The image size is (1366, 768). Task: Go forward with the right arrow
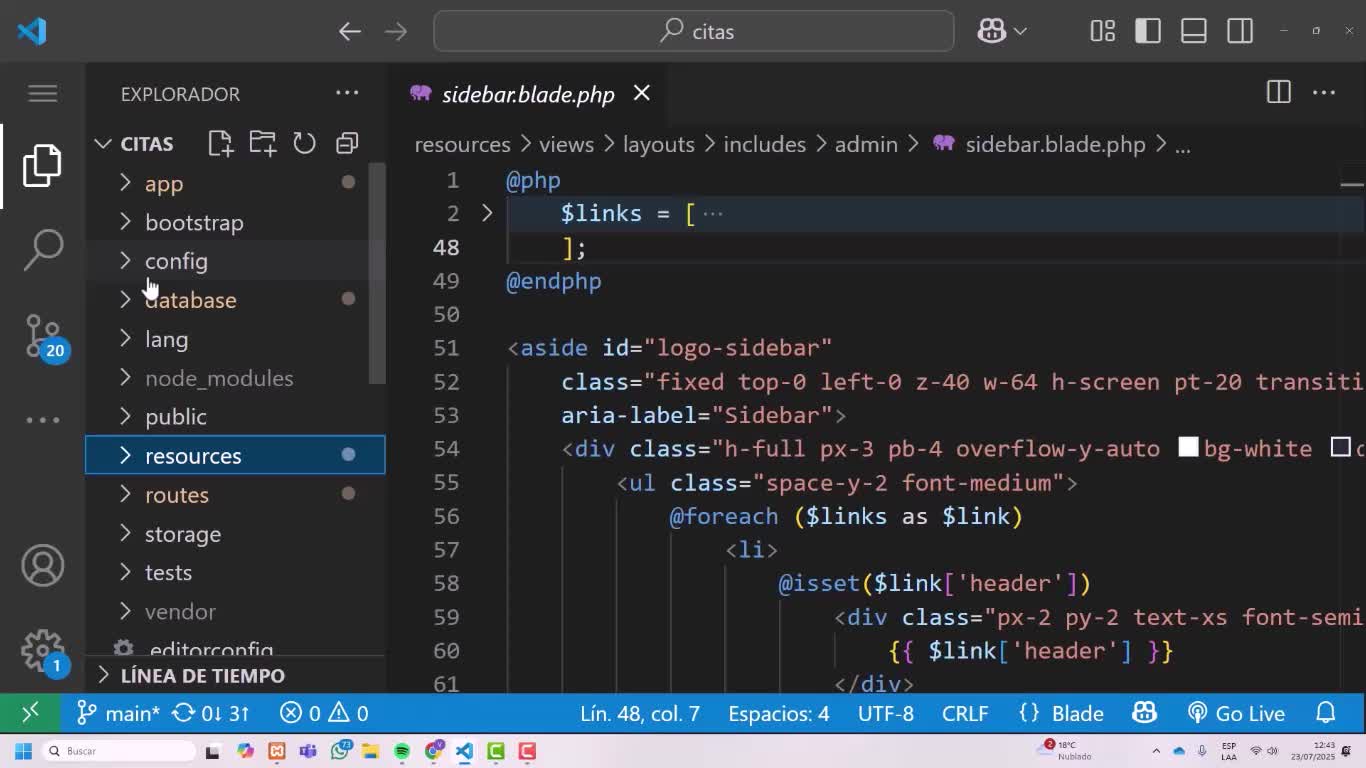coord(396,31)
